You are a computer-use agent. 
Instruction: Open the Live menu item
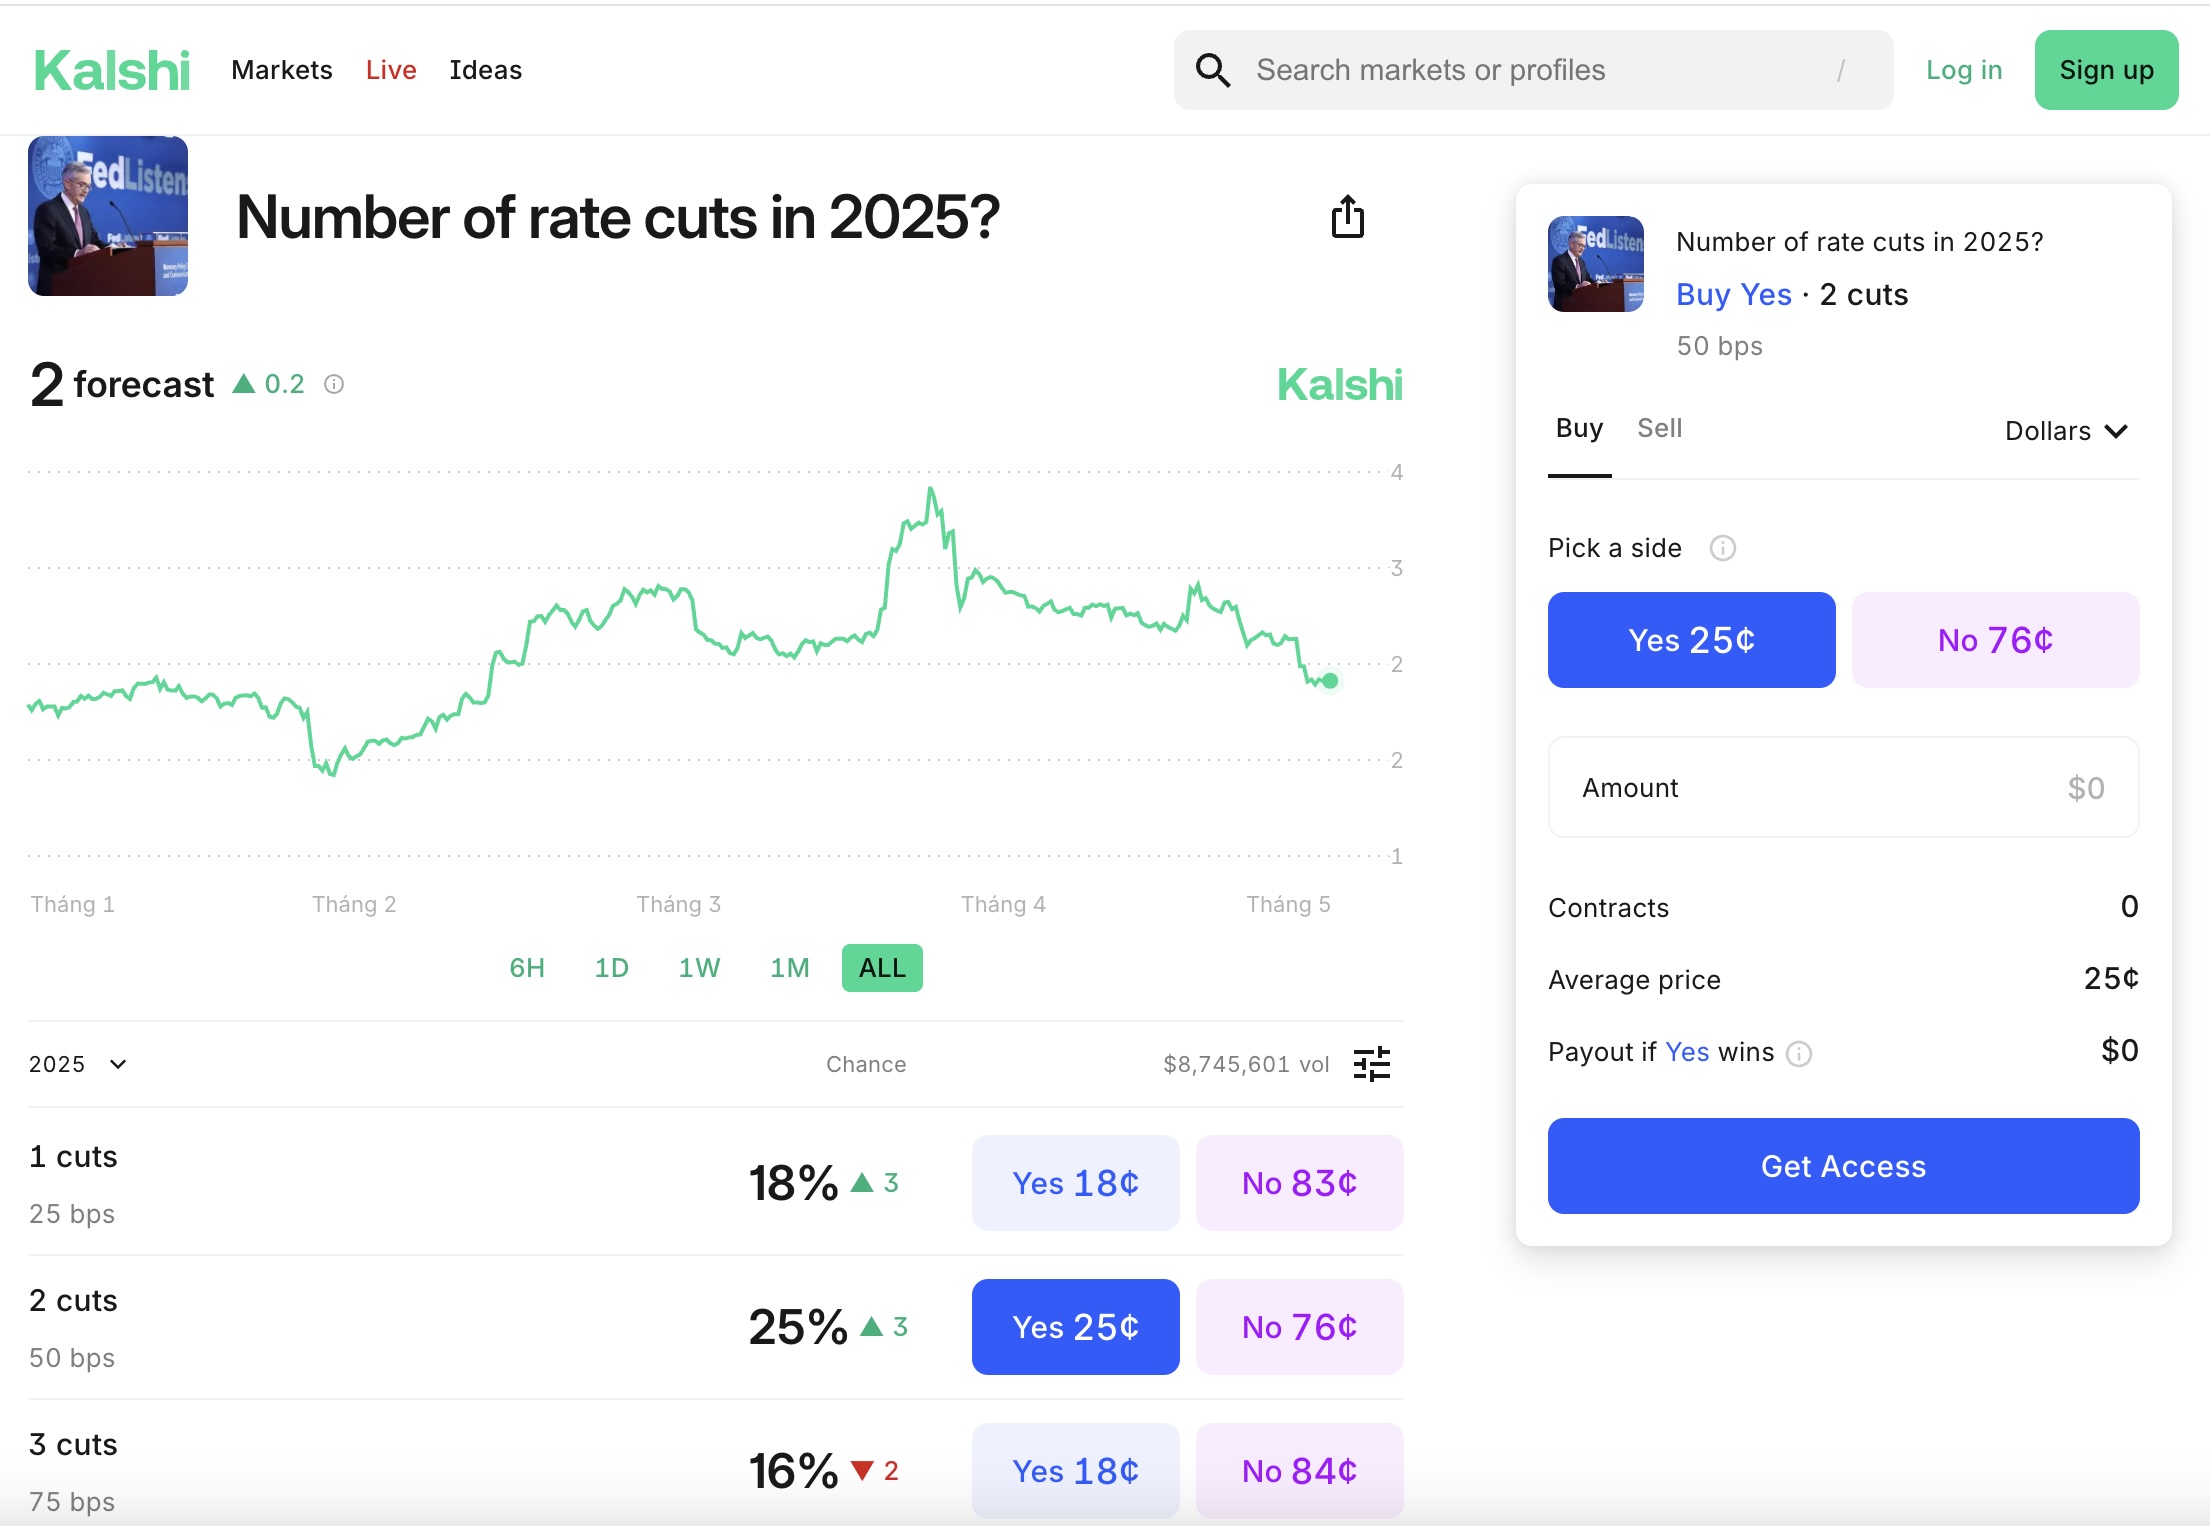coord(391,70)
